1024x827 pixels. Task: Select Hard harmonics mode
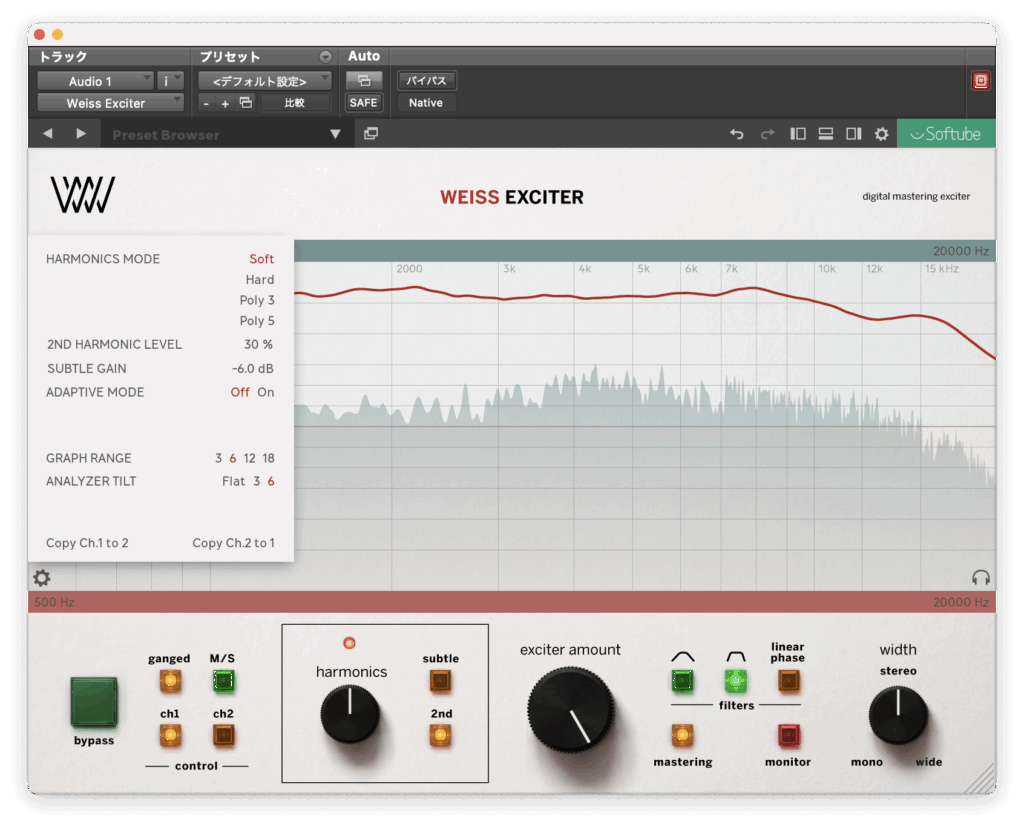tap(260, 280)
